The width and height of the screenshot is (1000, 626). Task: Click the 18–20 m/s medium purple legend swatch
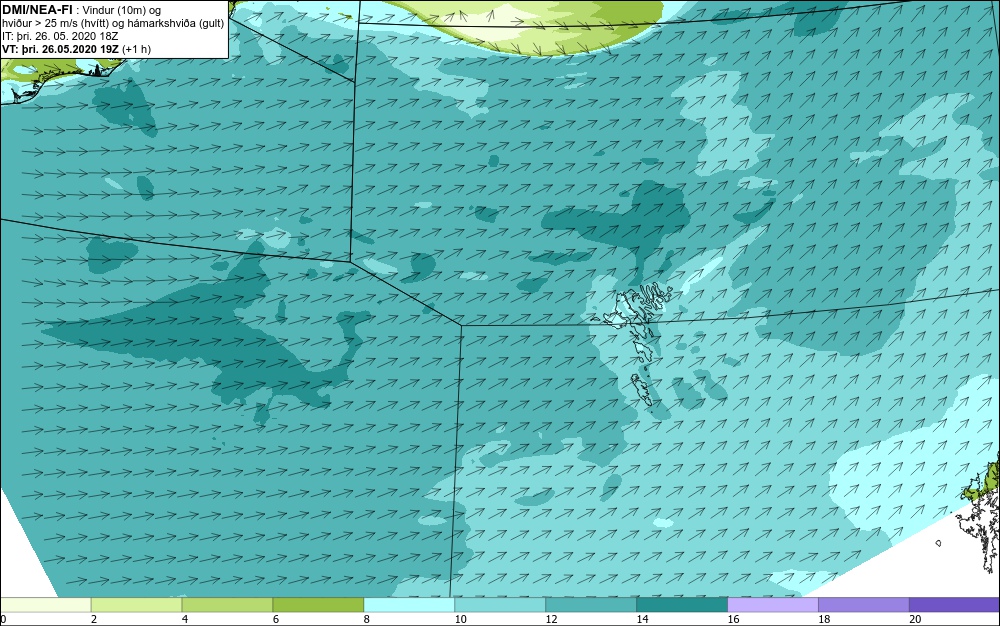[x=864, y=605]
